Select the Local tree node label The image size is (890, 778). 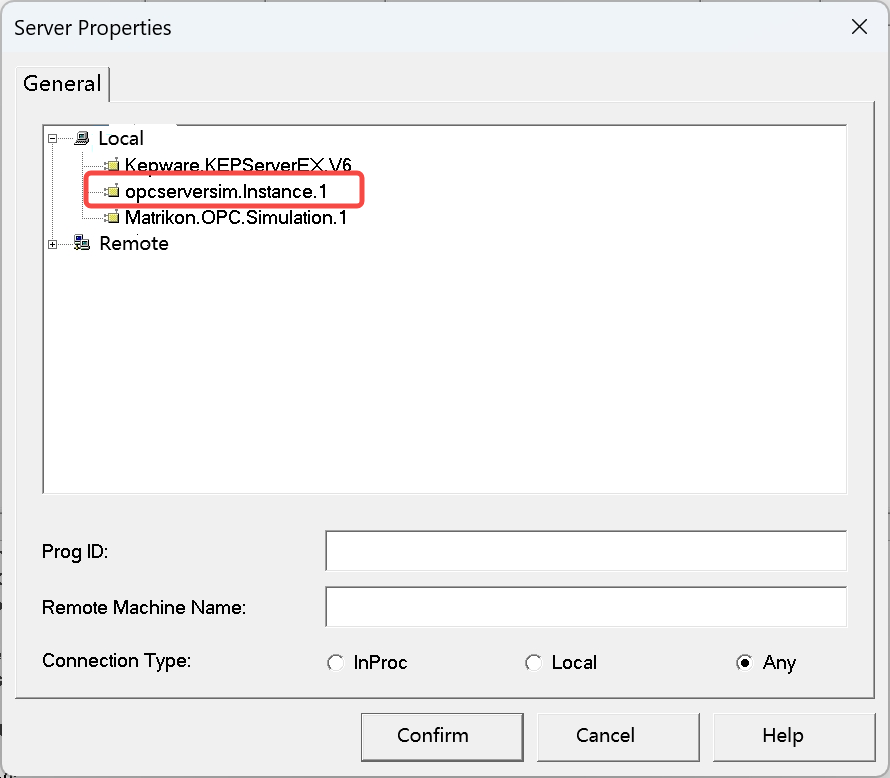pos(121,138)
